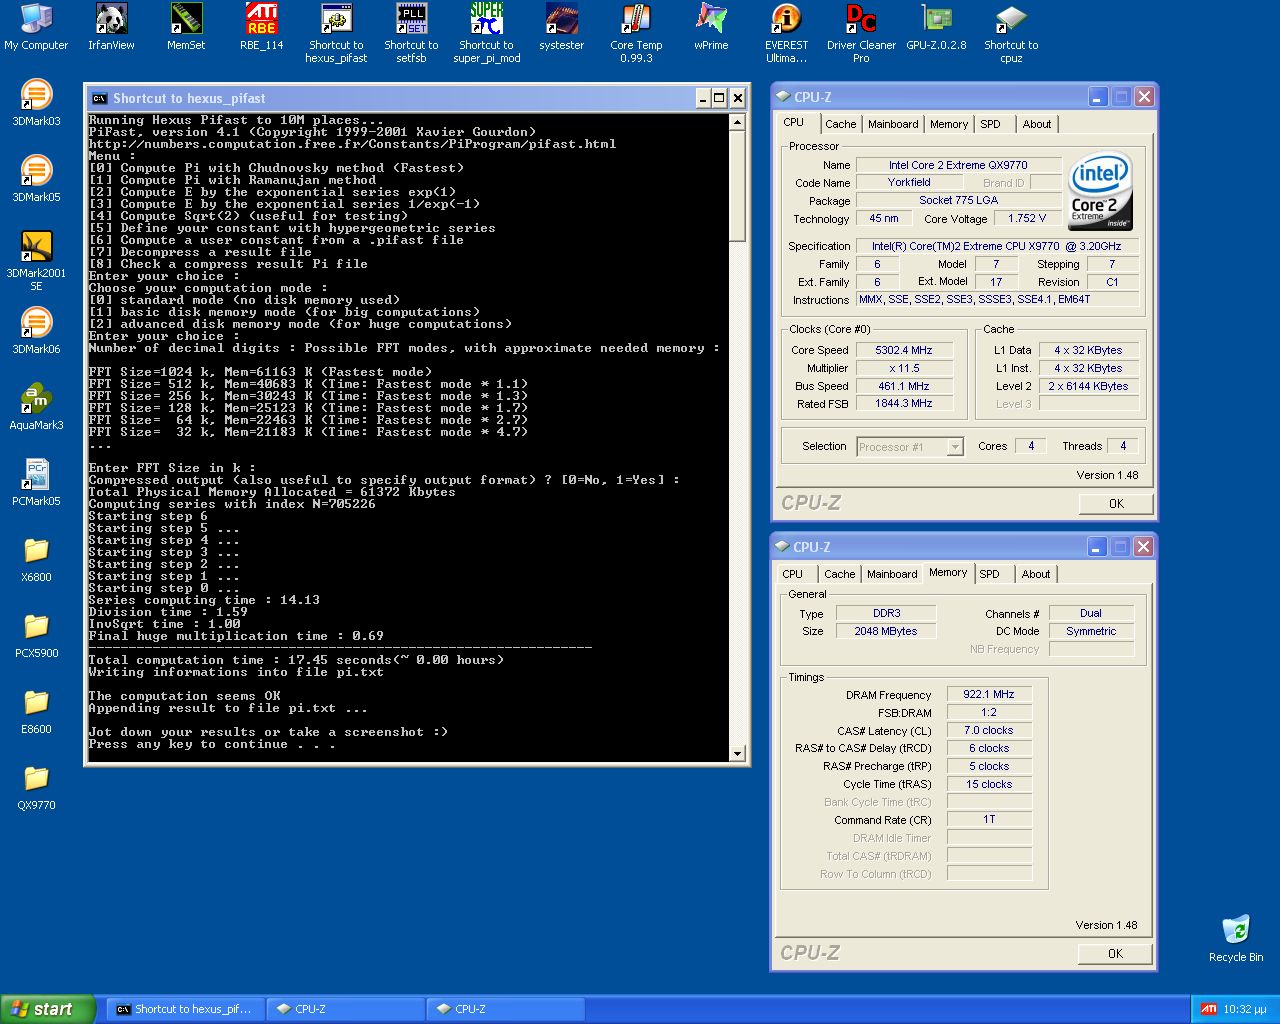Launch IrfanView from the desktop

click(111, 27)
